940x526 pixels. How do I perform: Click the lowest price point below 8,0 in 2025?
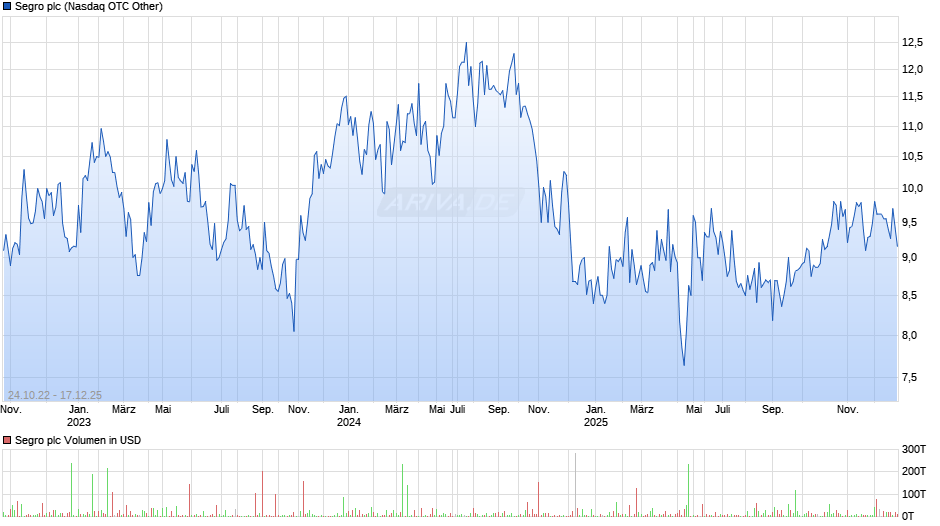pyautogui.click(x=684, y=364)
